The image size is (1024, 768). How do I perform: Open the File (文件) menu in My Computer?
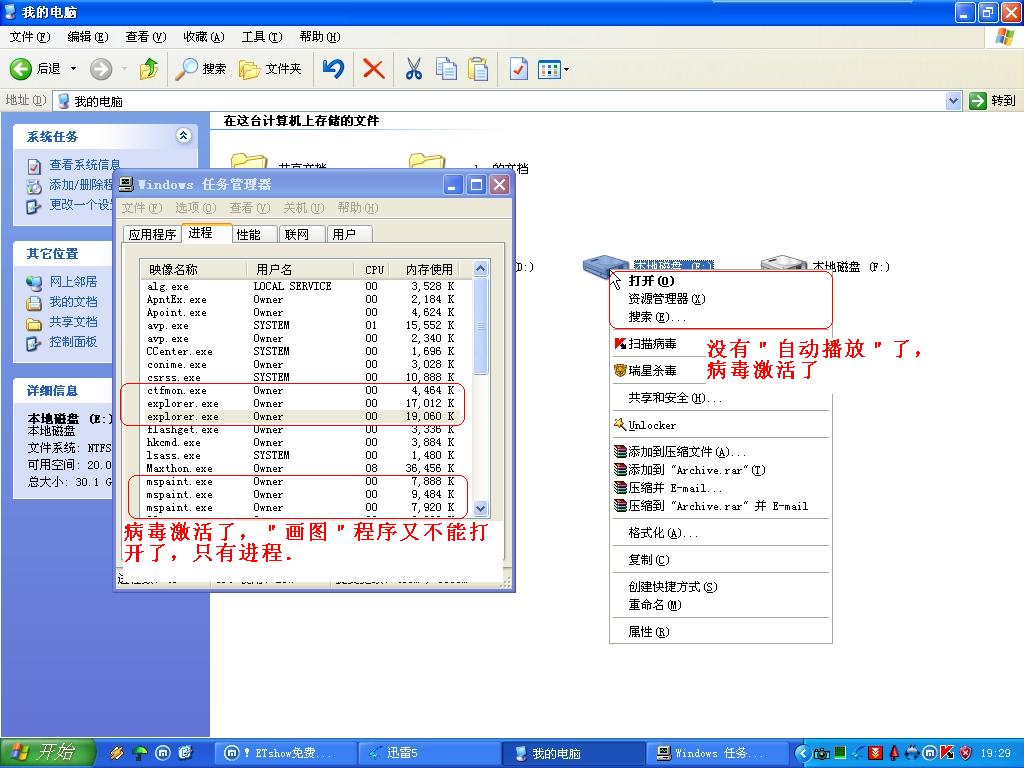[29, 37]
